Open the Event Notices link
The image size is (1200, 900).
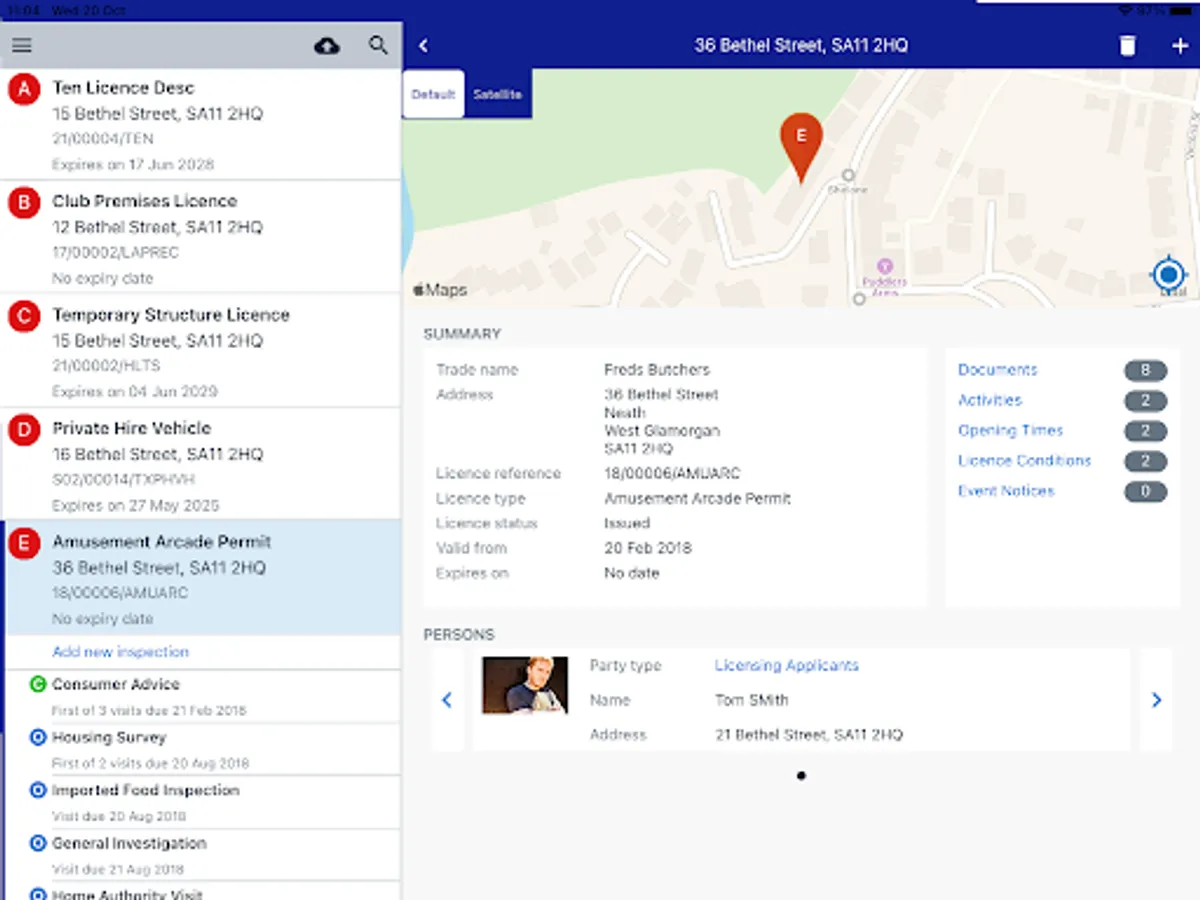(1006, 491)
